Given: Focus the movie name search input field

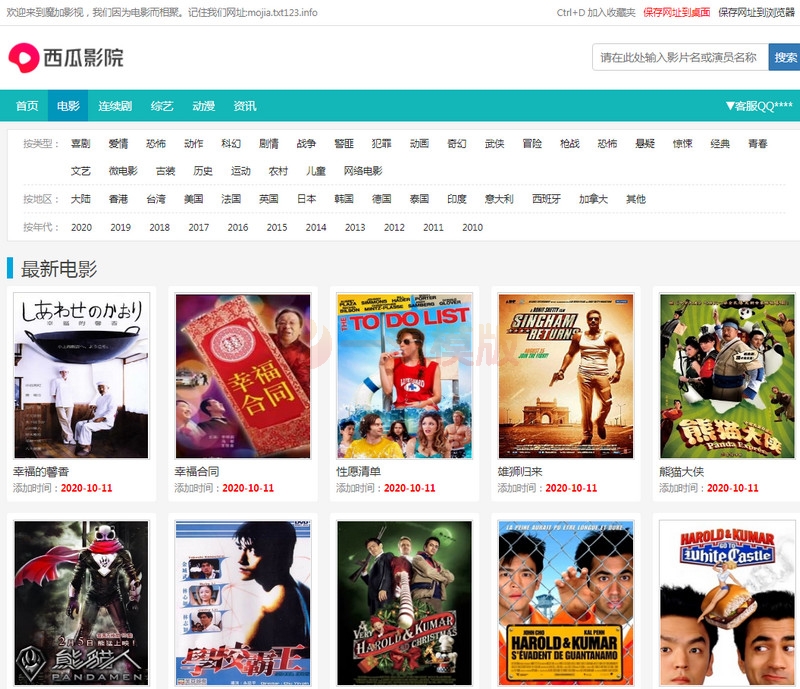Looking at the screenshot, I should click(679, 58).
